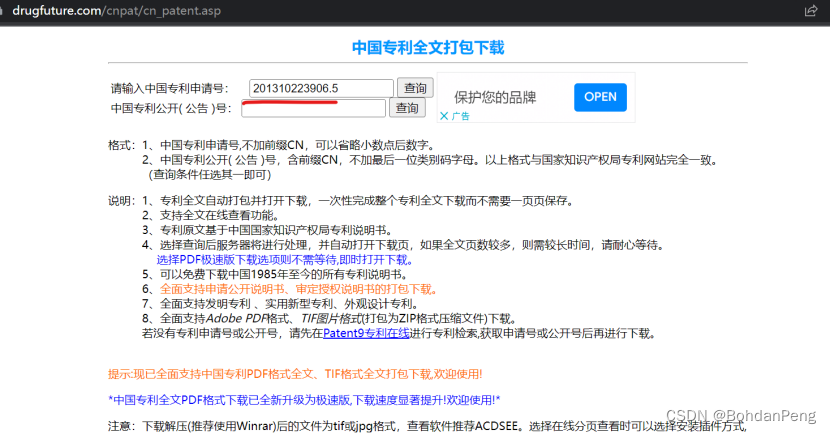Click the 广告 label in ad
The height and width of the screenshot is (434, 831).
pyautogui.click(x=461, y=116)
